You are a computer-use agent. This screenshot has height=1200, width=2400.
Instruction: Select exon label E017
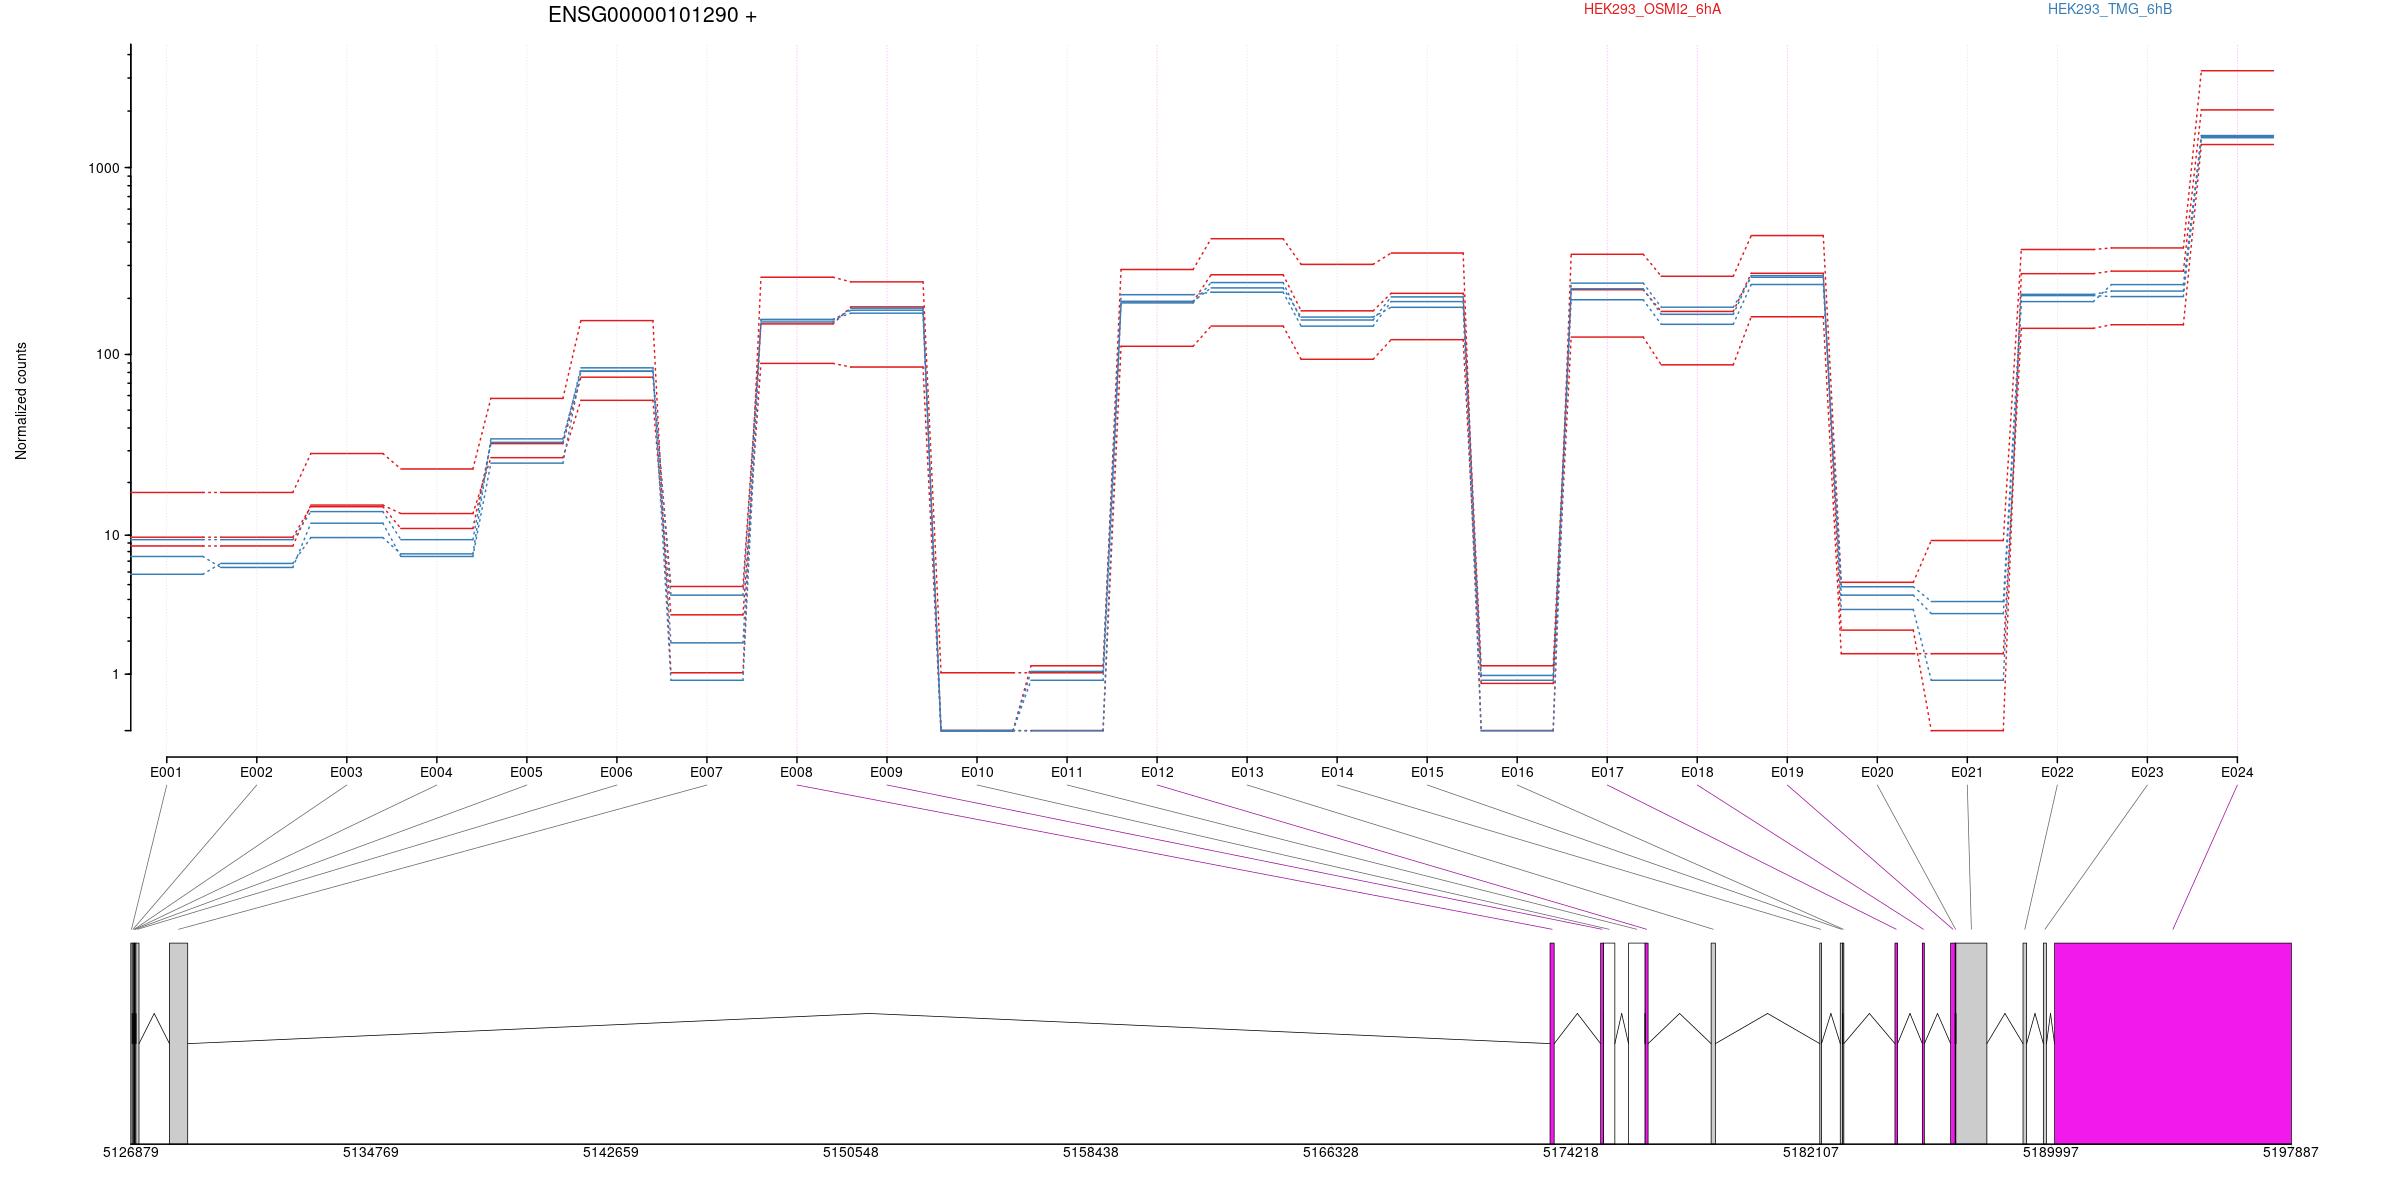pos(1607,772)
